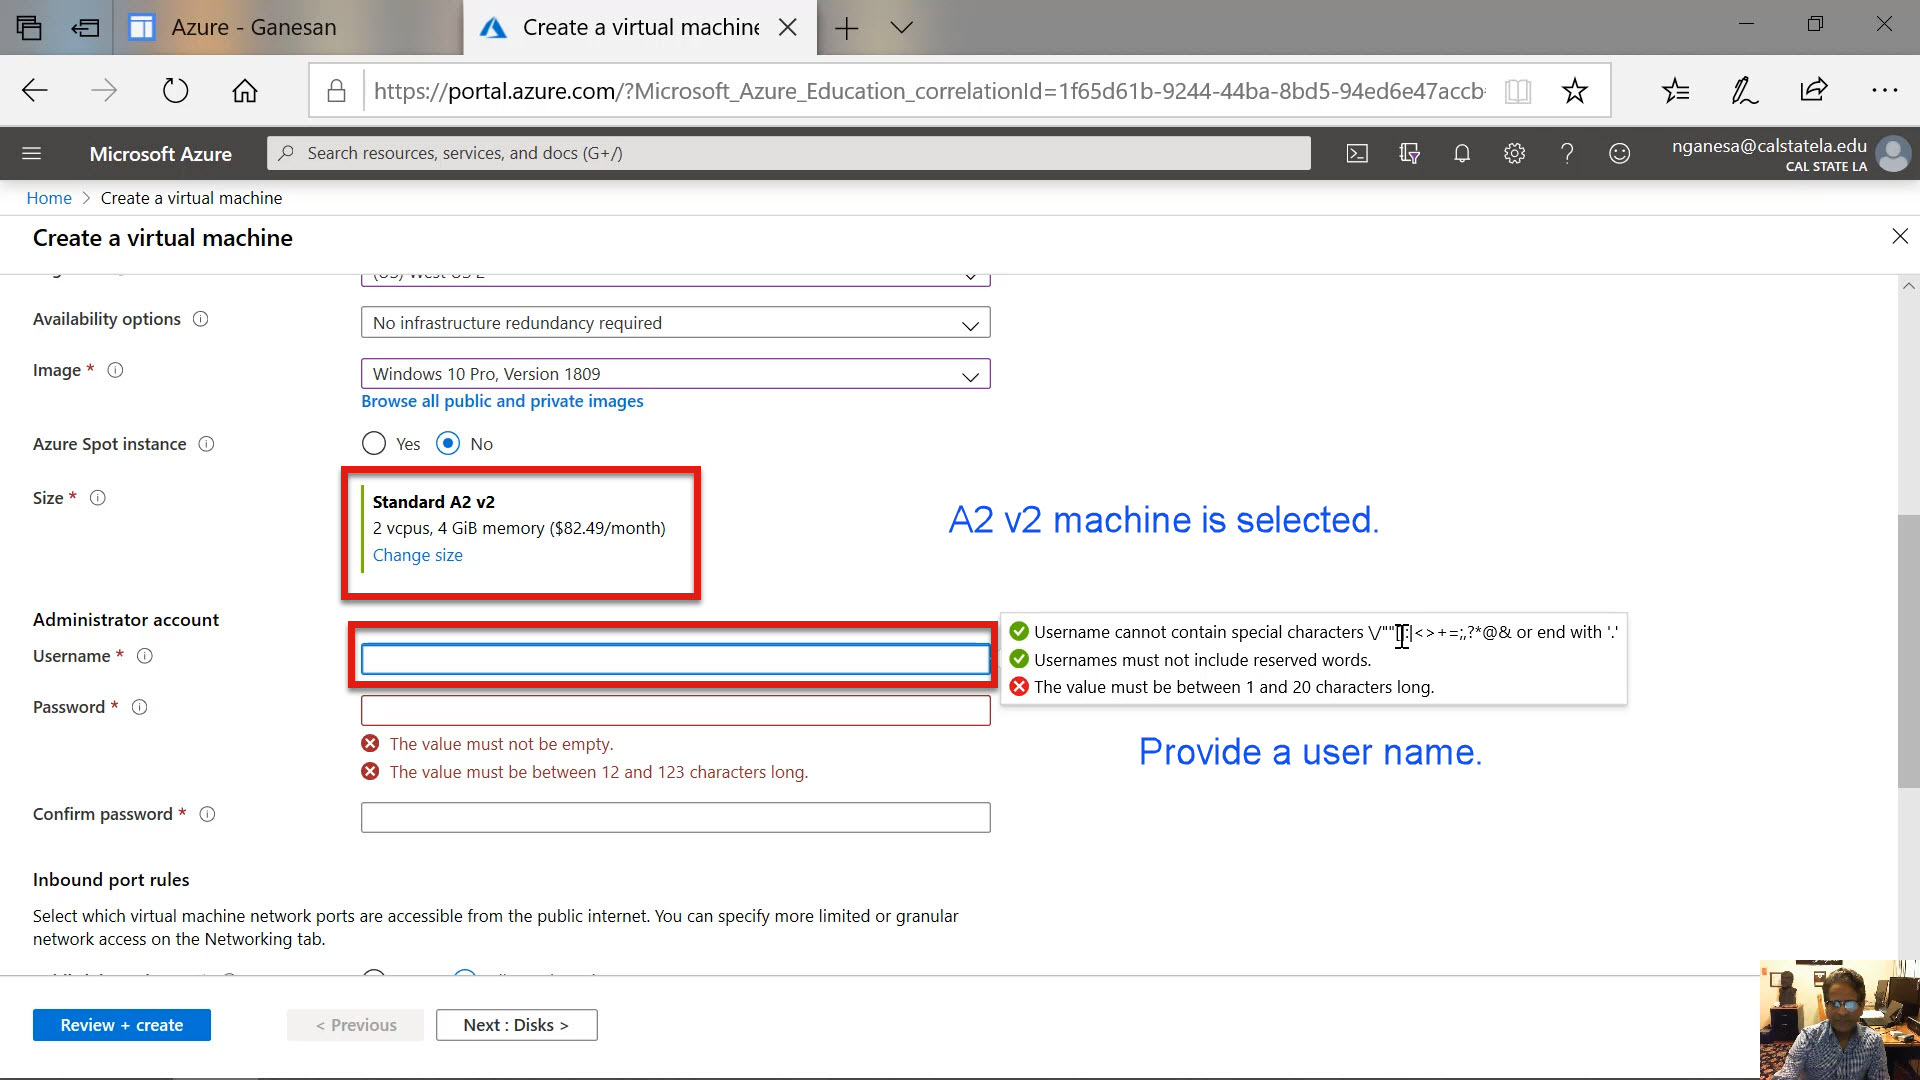Select No for Azure Spot instance
Viewport: 1920px width, 1080px height.
pyautogui.click(x=448, y=443)
